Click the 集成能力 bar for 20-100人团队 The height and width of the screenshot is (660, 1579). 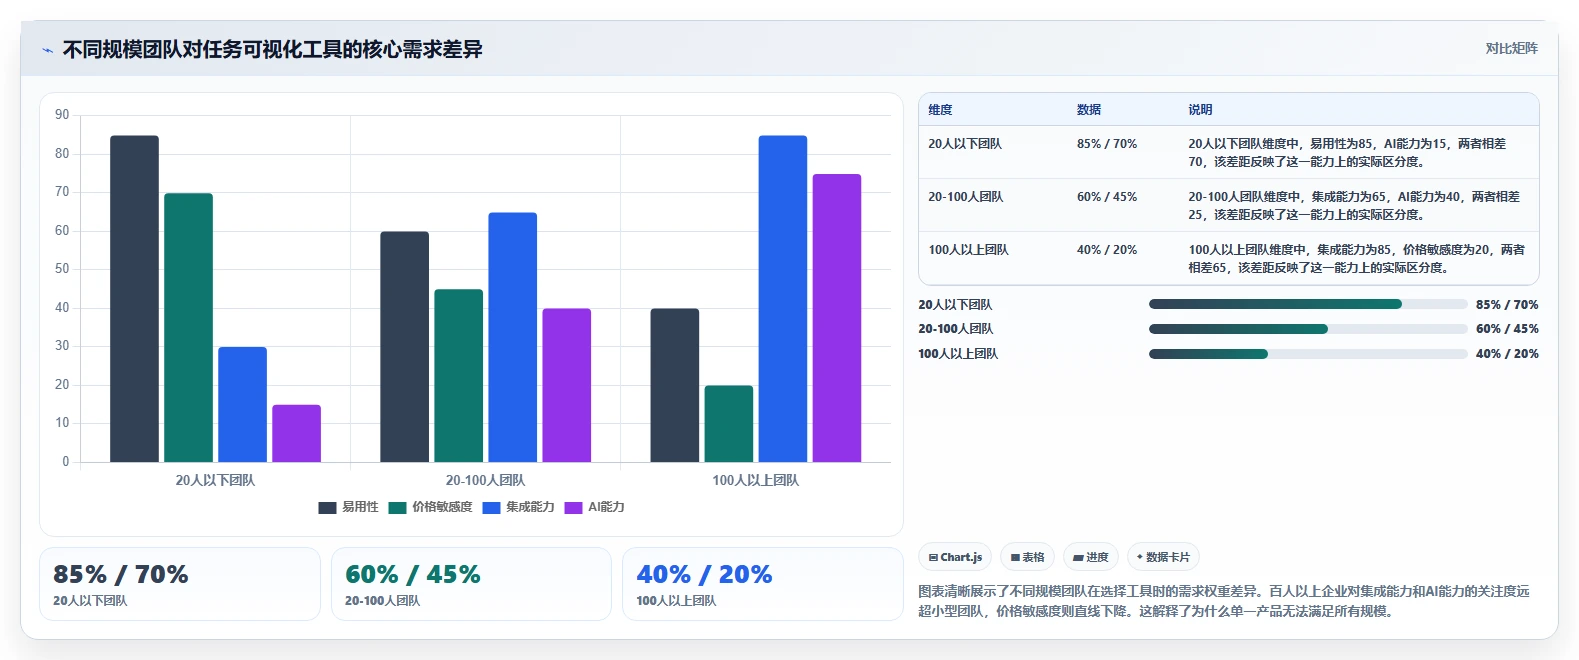(x=512, y=337)
